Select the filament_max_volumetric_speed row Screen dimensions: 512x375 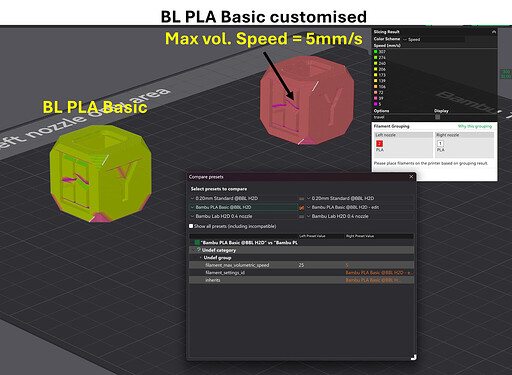pyautogui.click(x=302, y=265)
